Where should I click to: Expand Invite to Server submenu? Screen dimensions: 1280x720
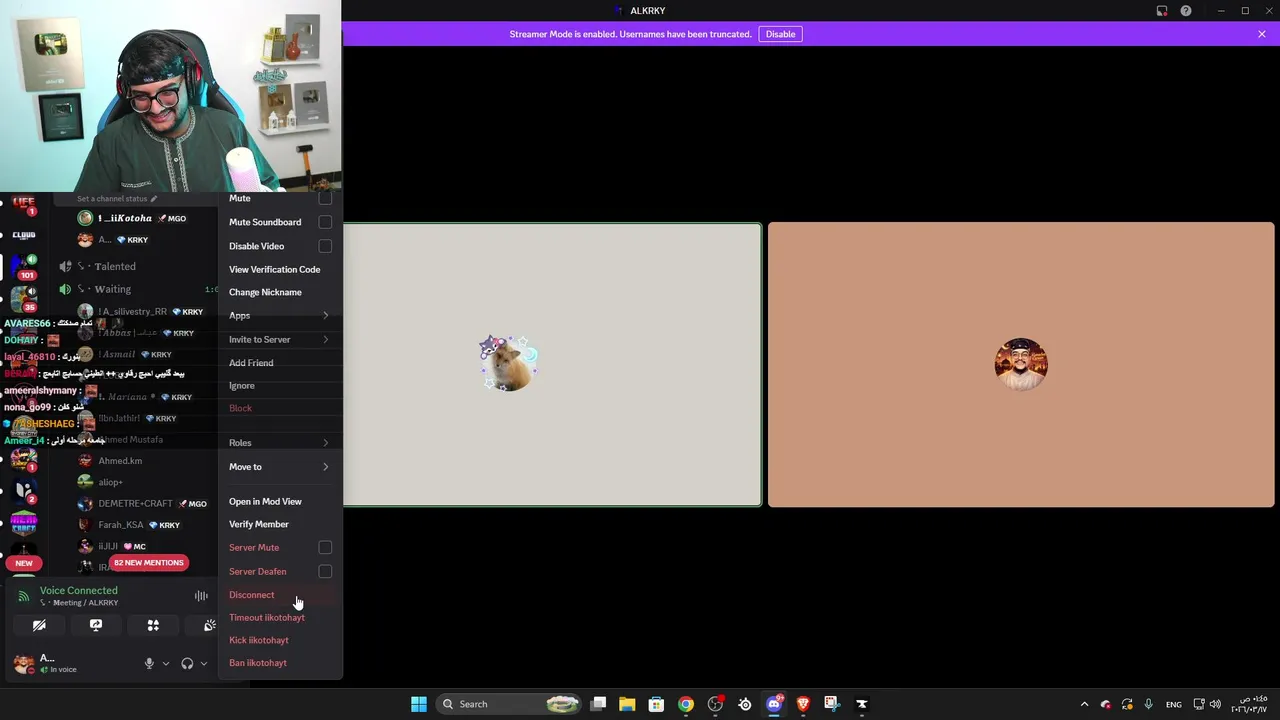pos(280,340)
